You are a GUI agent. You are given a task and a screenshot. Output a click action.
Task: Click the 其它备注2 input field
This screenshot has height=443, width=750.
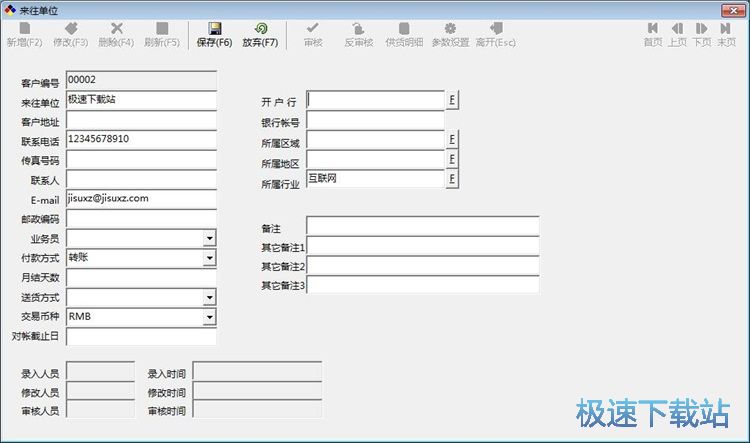click(x=423, y=266)
